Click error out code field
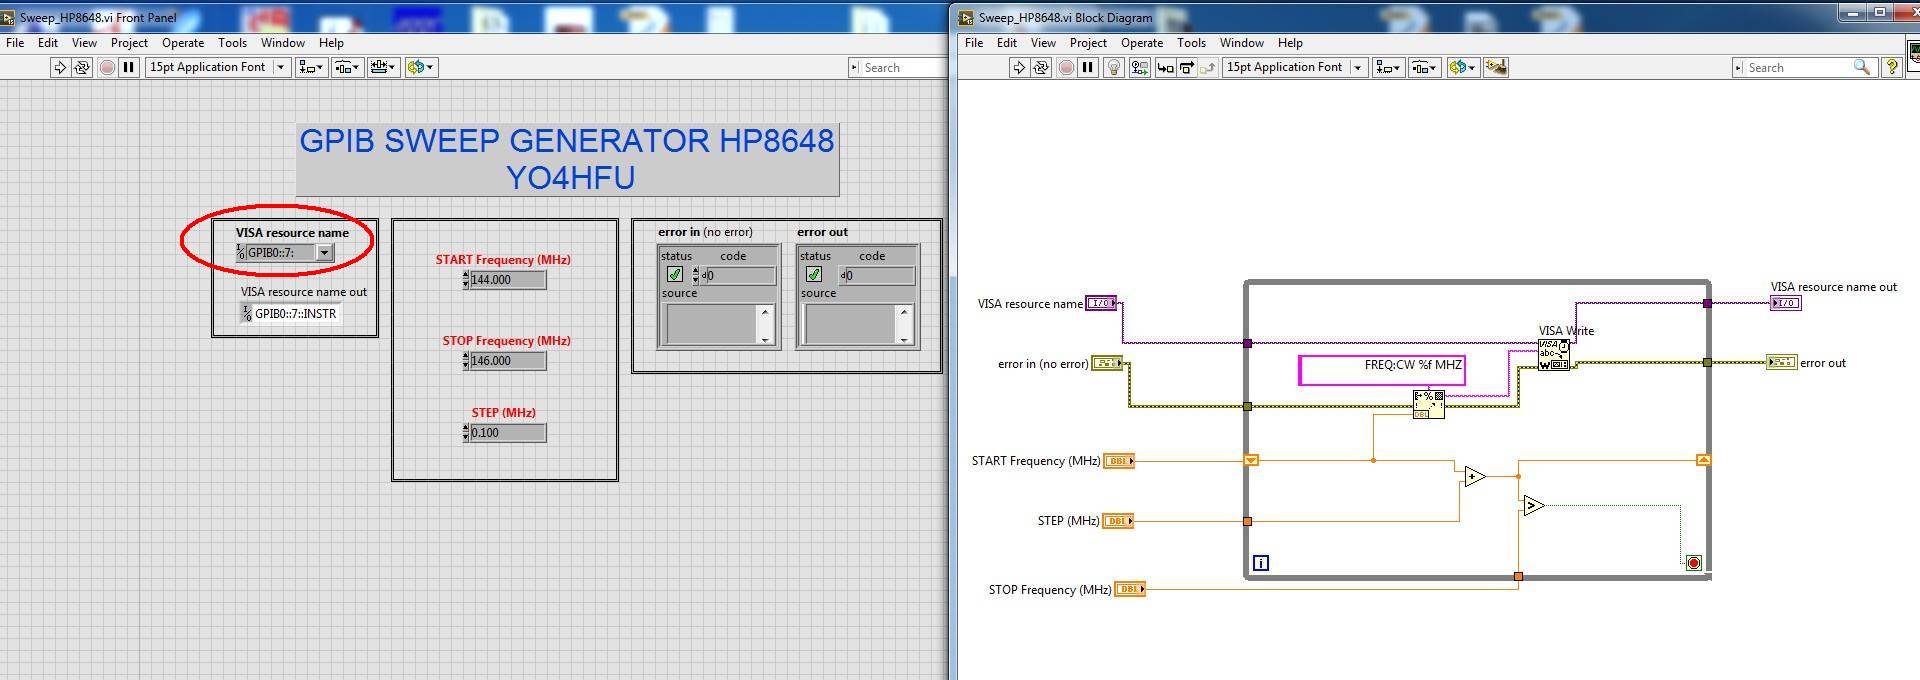 click(x=880, y=275)
